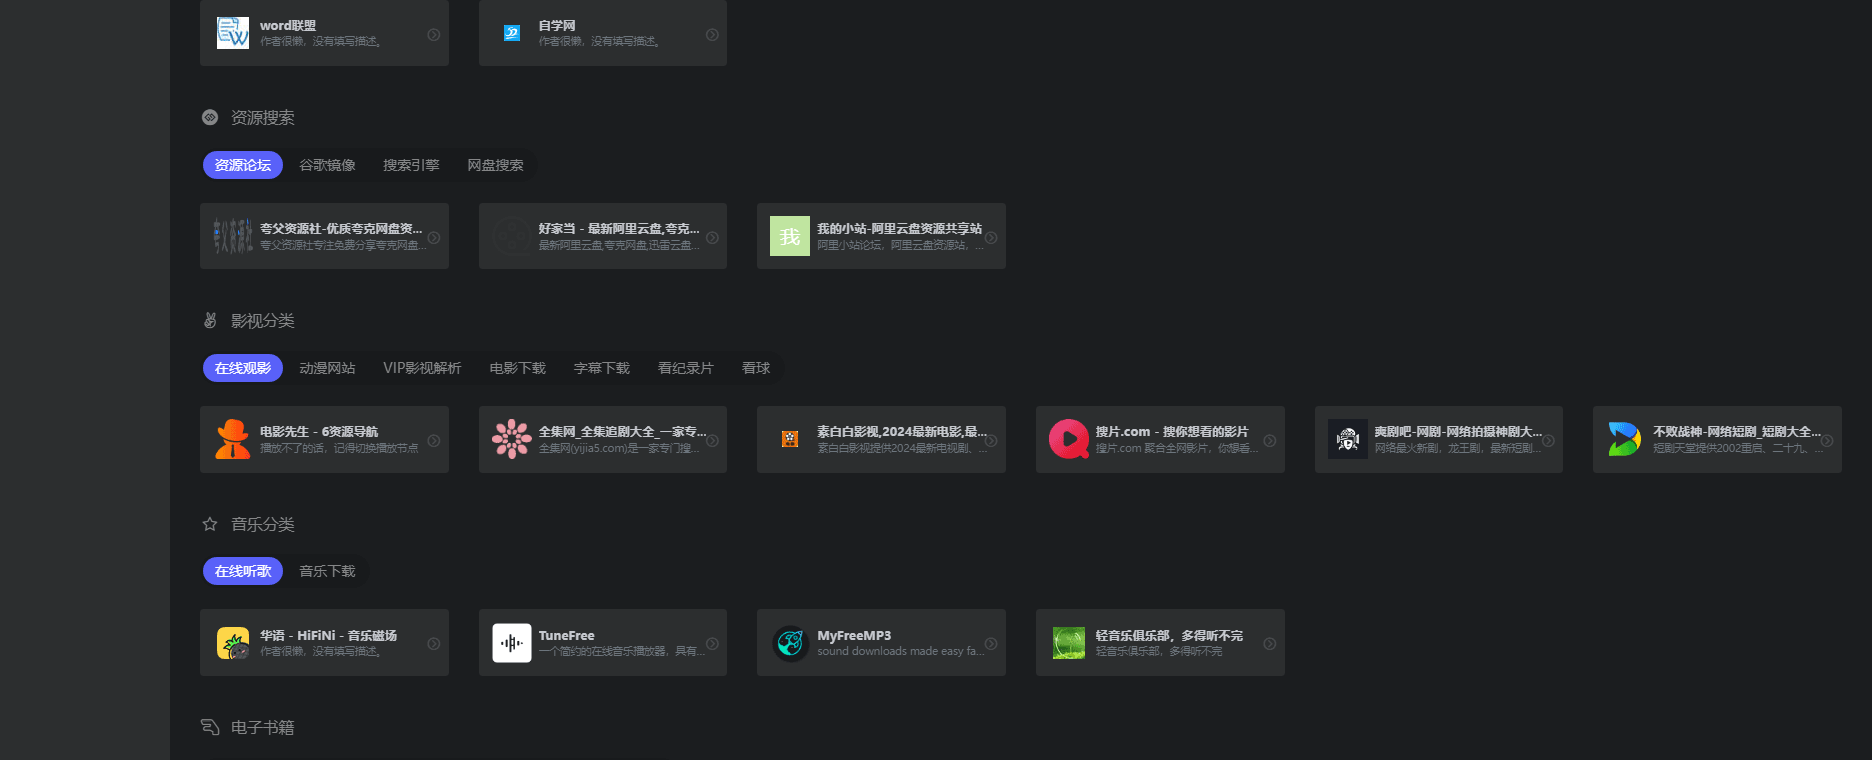The image size is (1872, 760).
Task: Open the word联盟 site icon
Action: 233,33
